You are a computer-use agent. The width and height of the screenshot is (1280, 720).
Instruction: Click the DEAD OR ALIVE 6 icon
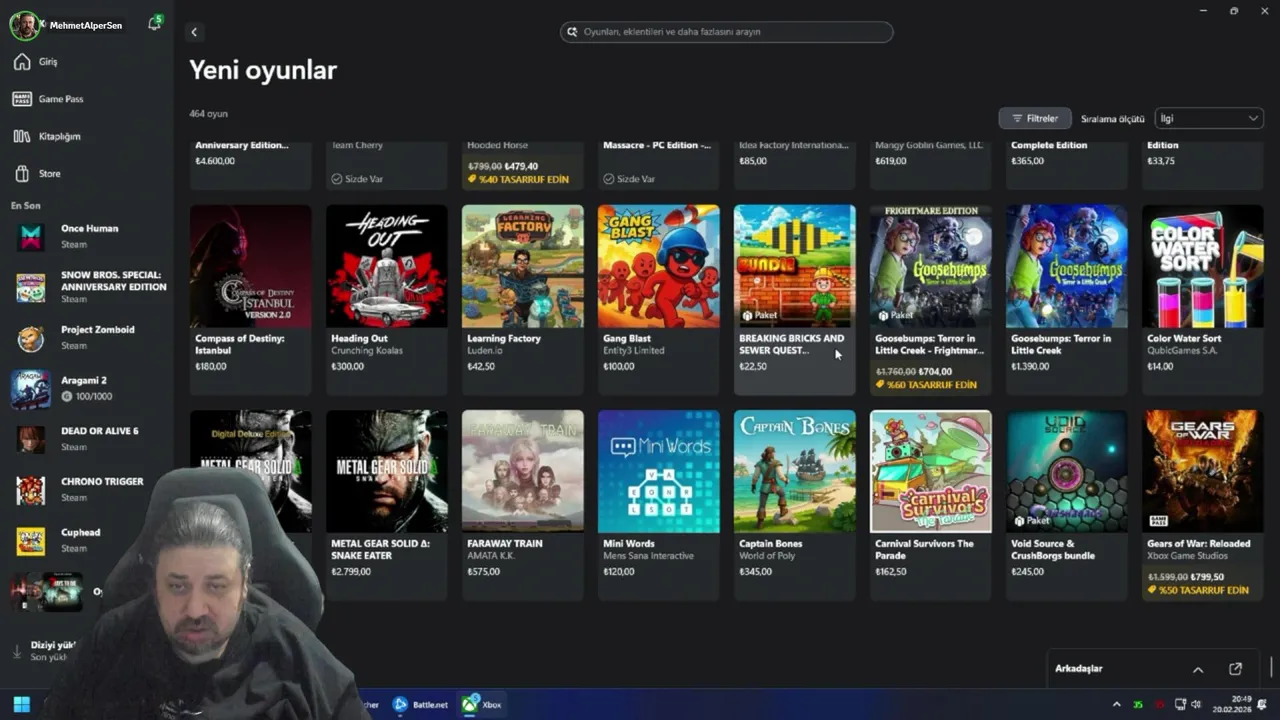pos(30,440)
